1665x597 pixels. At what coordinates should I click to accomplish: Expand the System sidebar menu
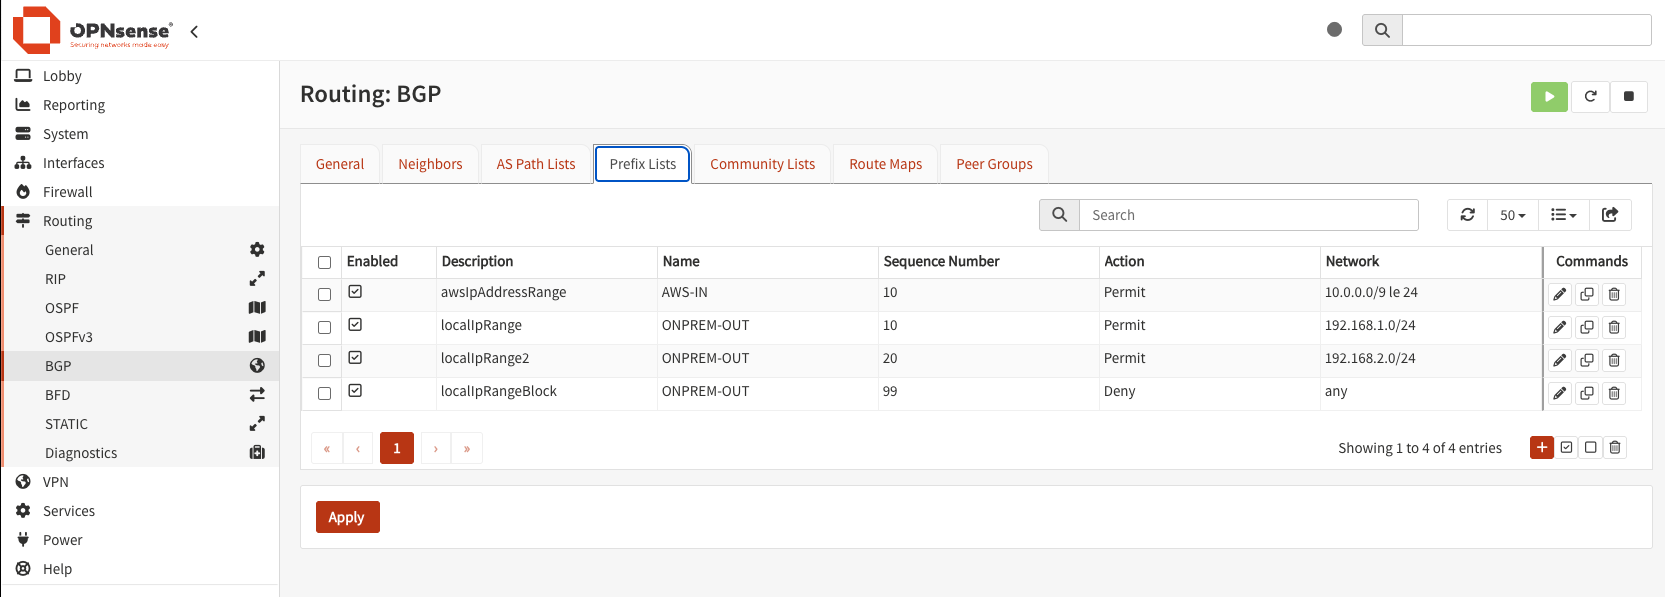tap(140, 134)
